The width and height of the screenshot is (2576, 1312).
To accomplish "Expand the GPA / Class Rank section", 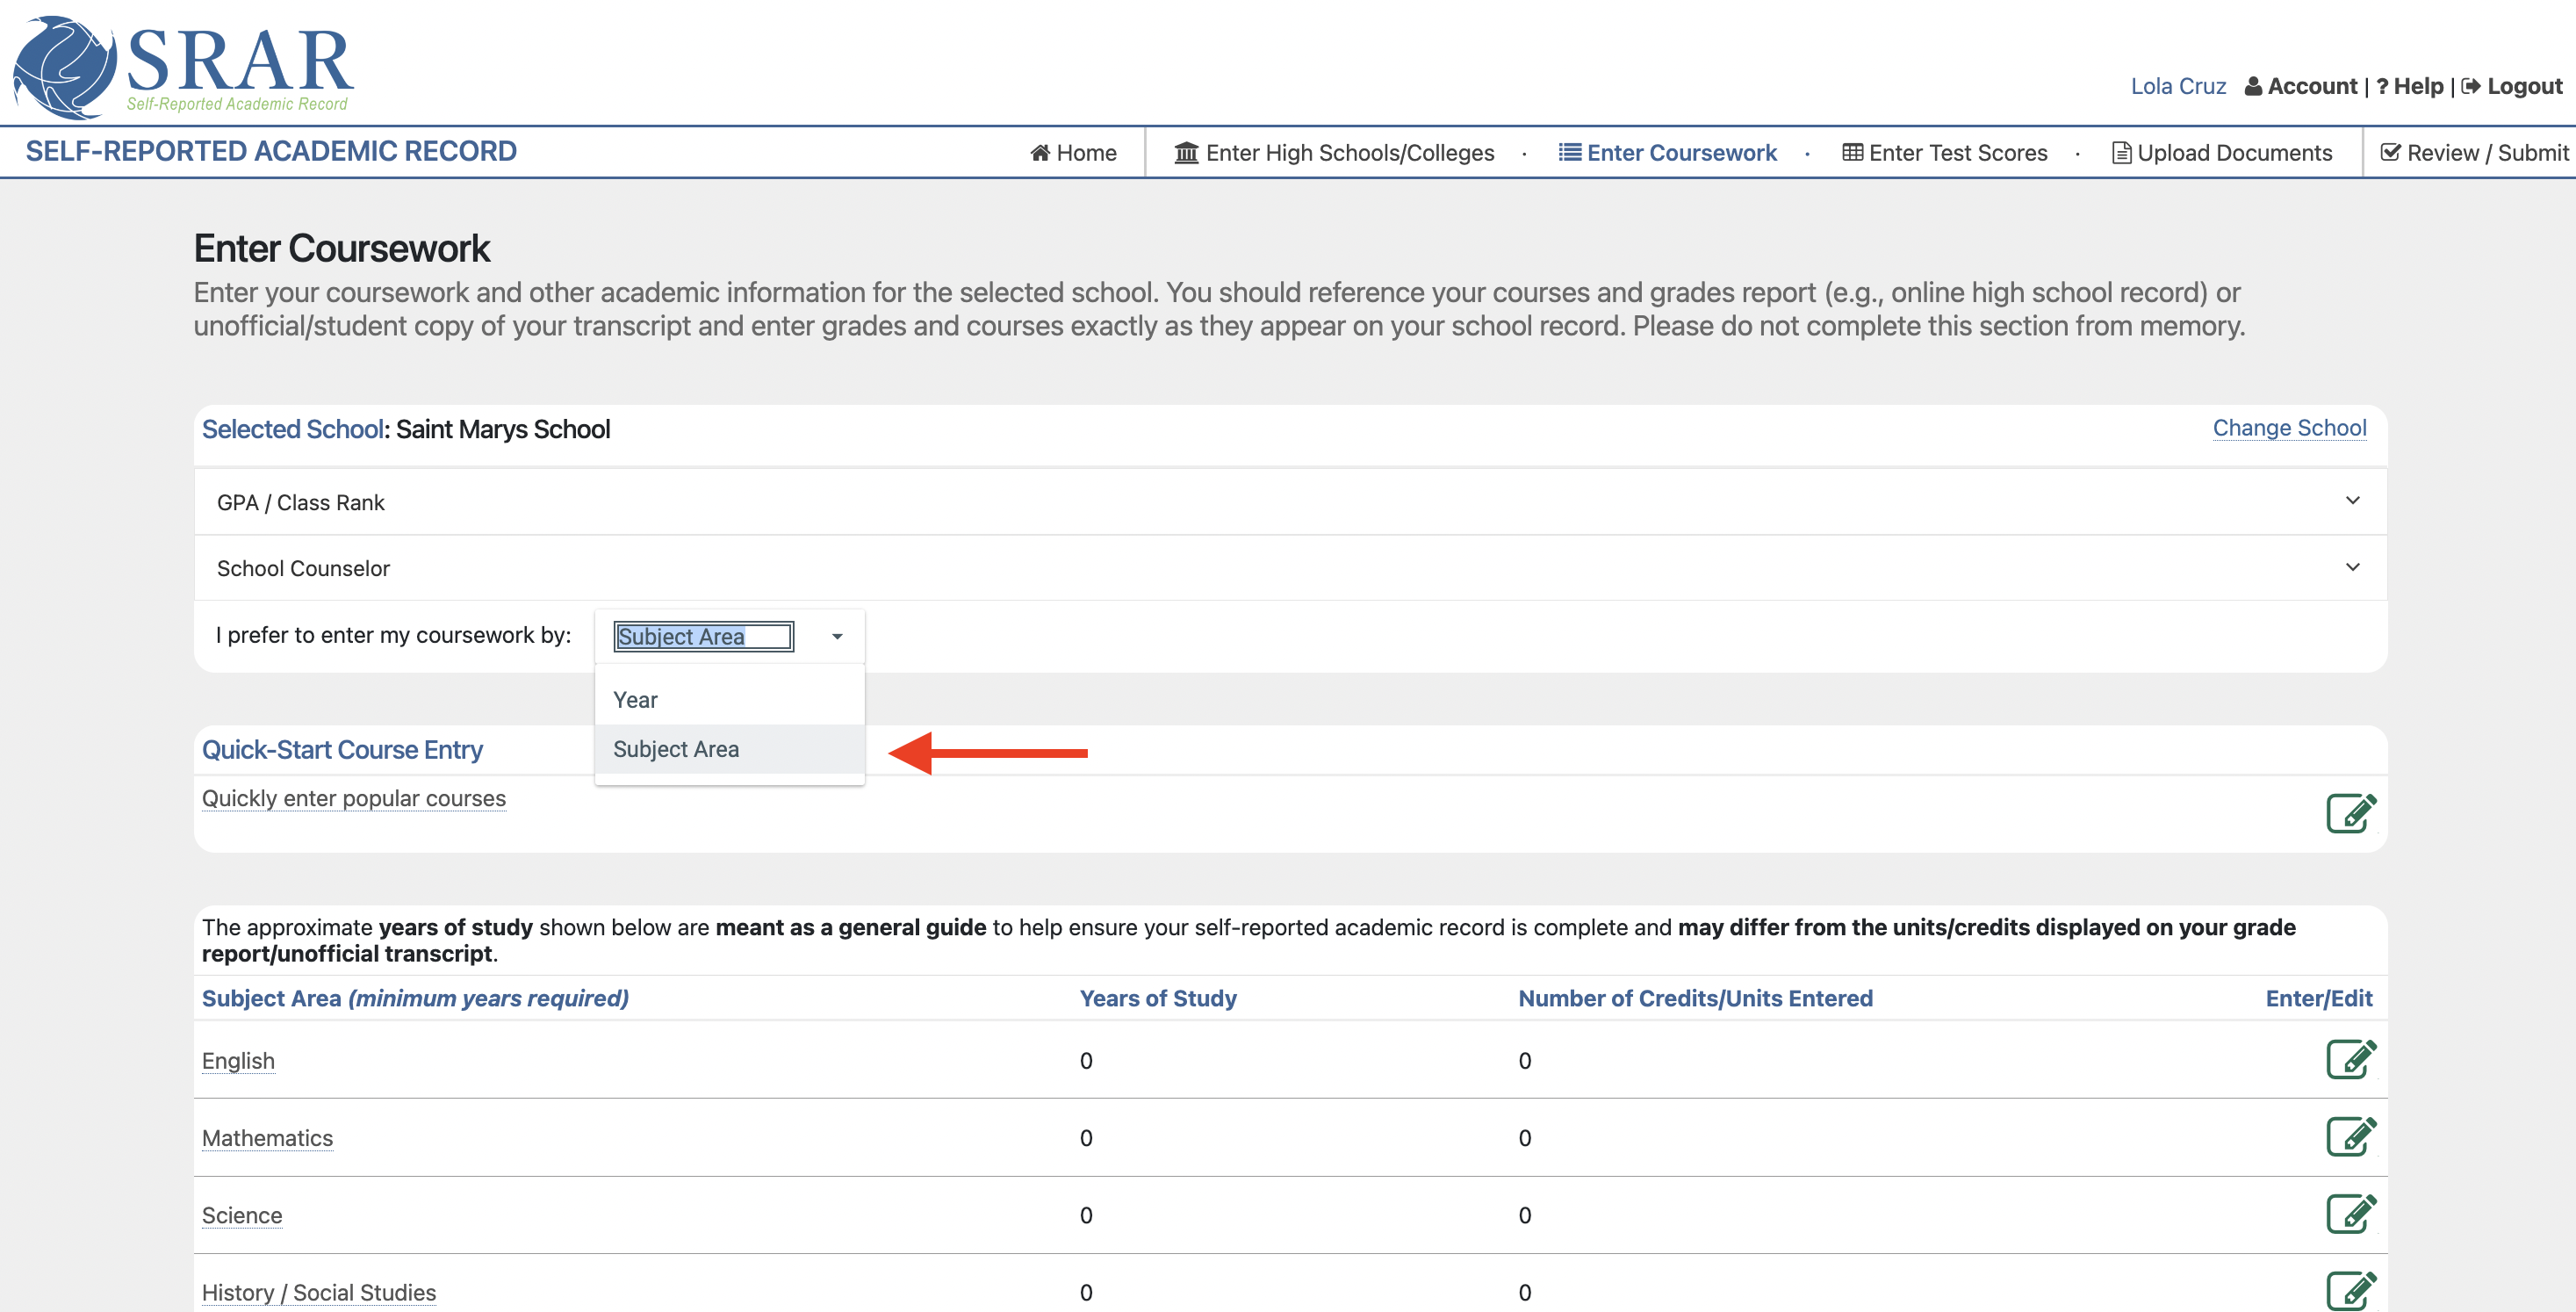I will click(x=2352, y=501).
